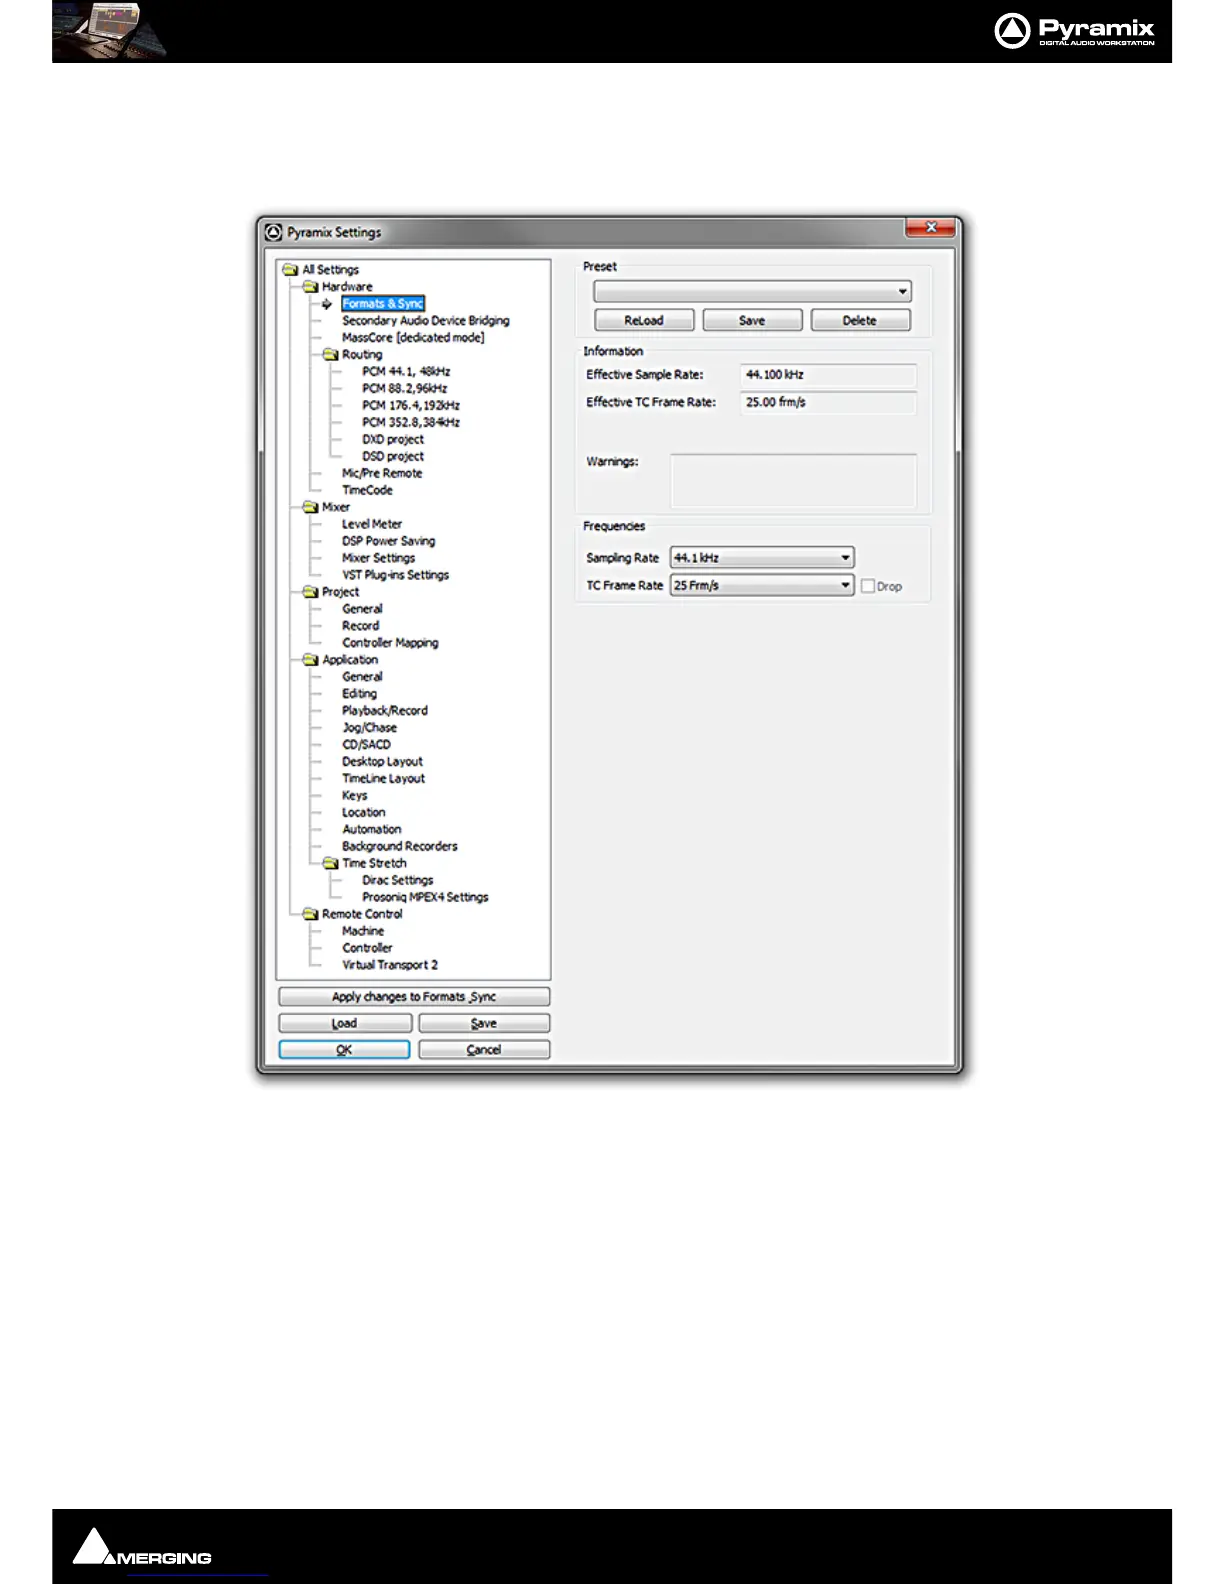
Task: Open Controller Mapping settings
Action: coord(390,644)
